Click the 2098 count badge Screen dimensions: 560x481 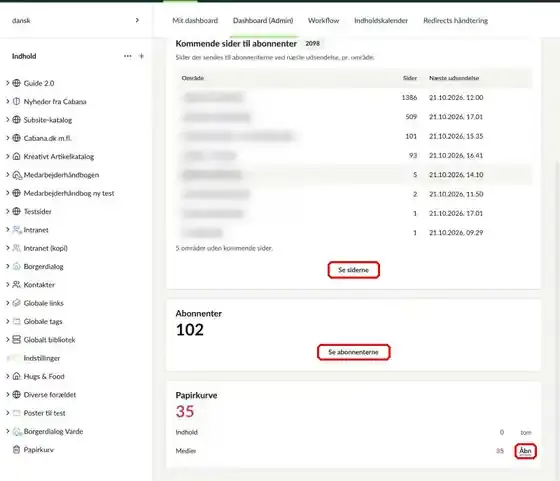(x=312, y=43)
